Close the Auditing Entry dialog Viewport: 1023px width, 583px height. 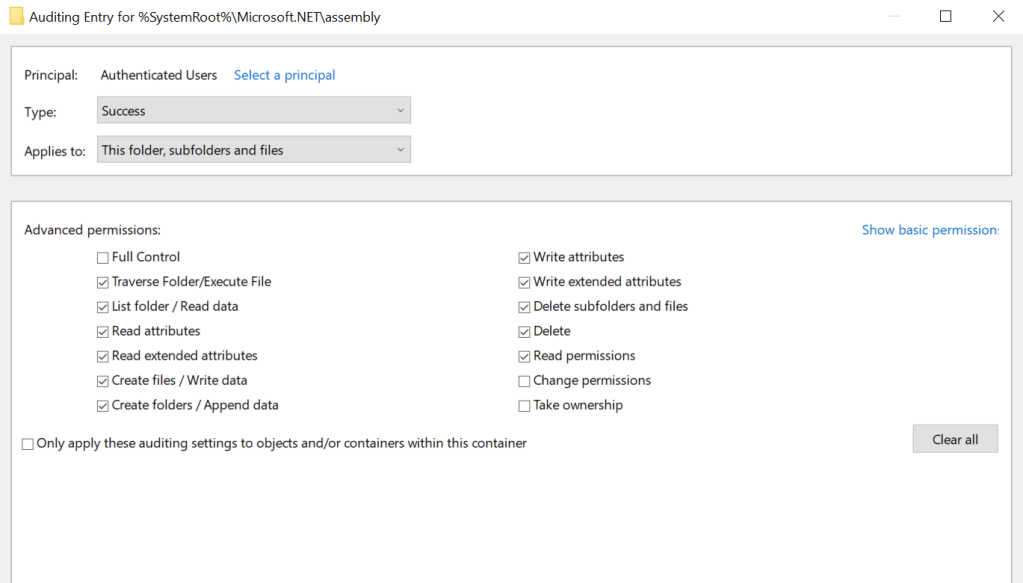(997, 16)
